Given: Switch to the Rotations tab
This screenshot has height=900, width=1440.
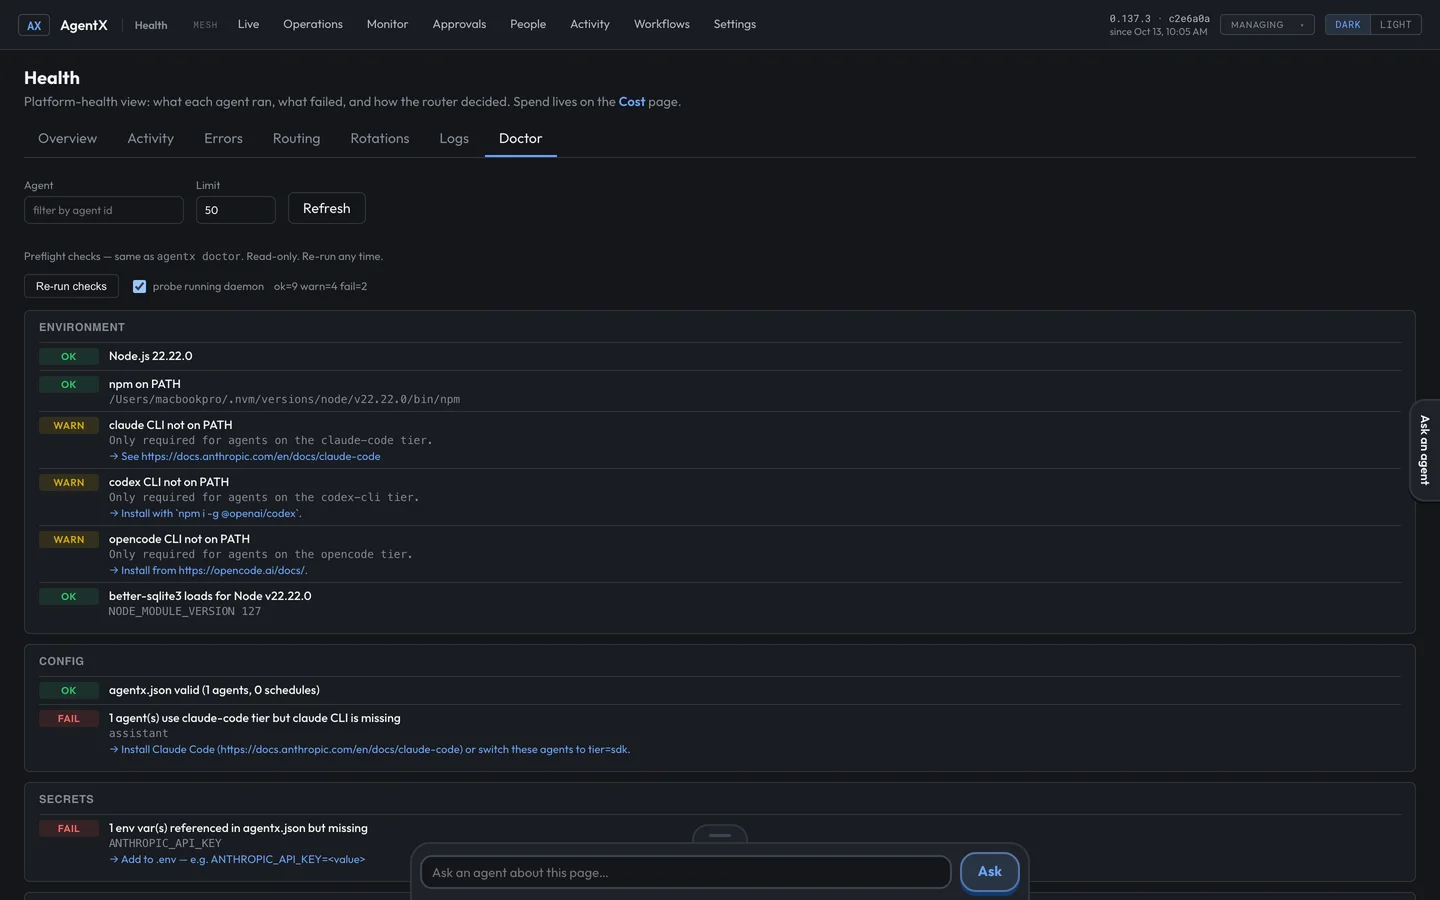Looking at the screenshot, I should [379, 139].
